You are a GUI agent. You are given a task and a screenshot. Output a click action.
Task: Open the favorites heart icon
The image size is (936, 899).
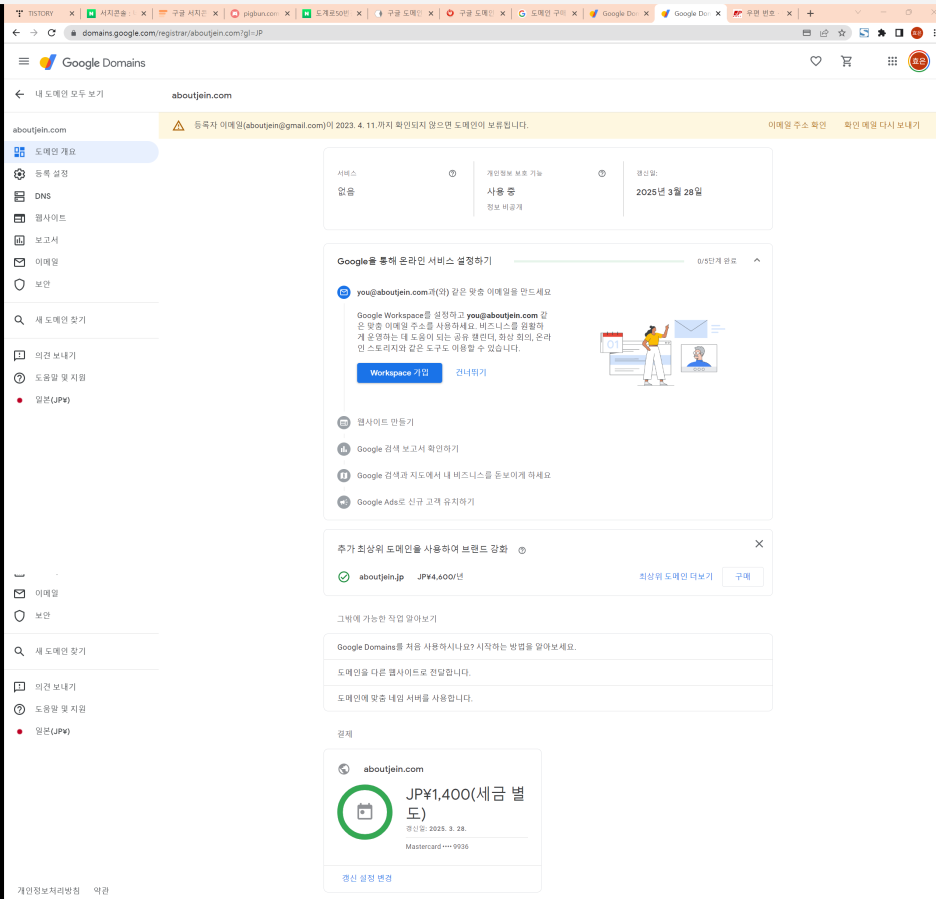(815, 61)
